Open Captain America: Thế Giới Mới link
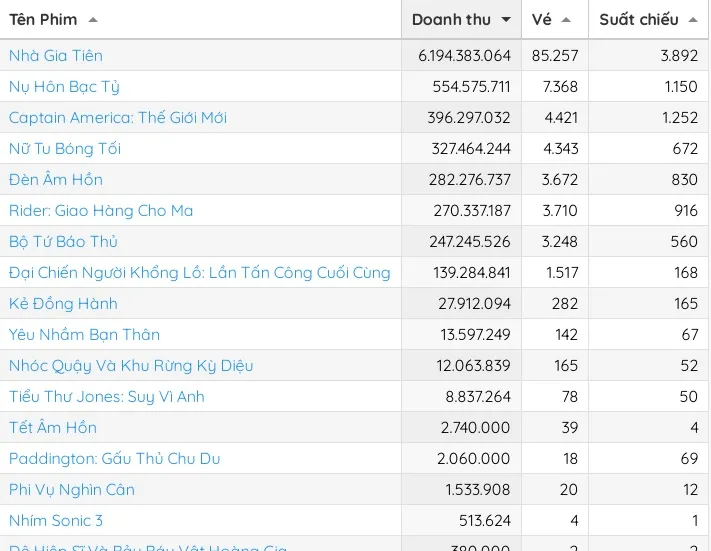Viewport: 711px width, 551px height. pos(118,118)
